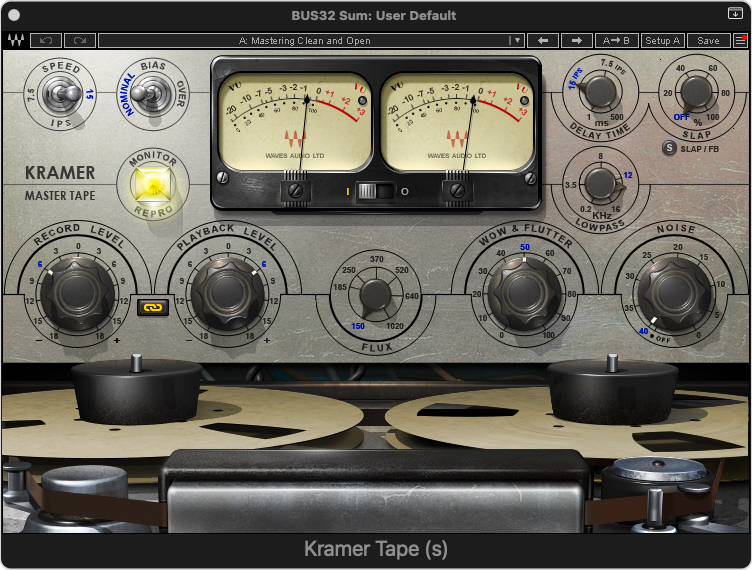This screenshot has height=570, width=752.
Task: Click the 150 value on Flux dial
Action: 358,326
